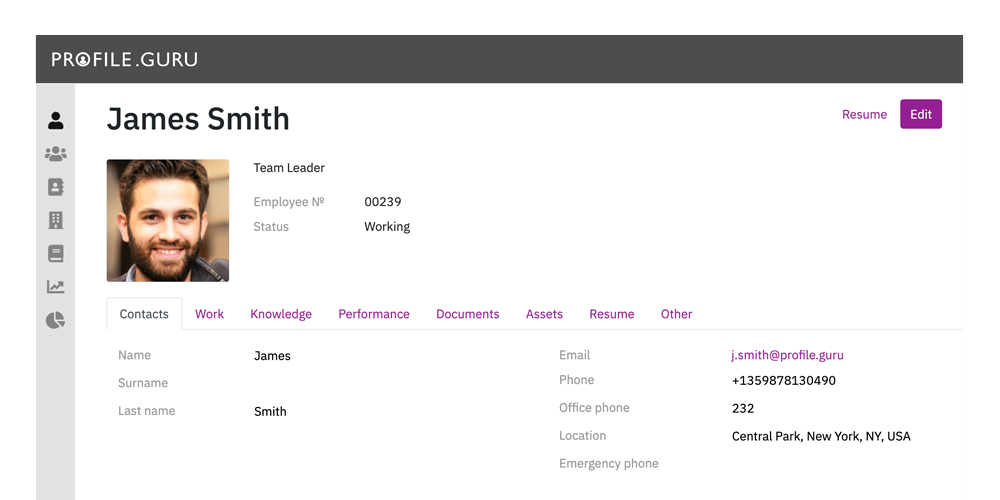
Task: Click James Smith's profile photo
Action: (x=168, y=220)
